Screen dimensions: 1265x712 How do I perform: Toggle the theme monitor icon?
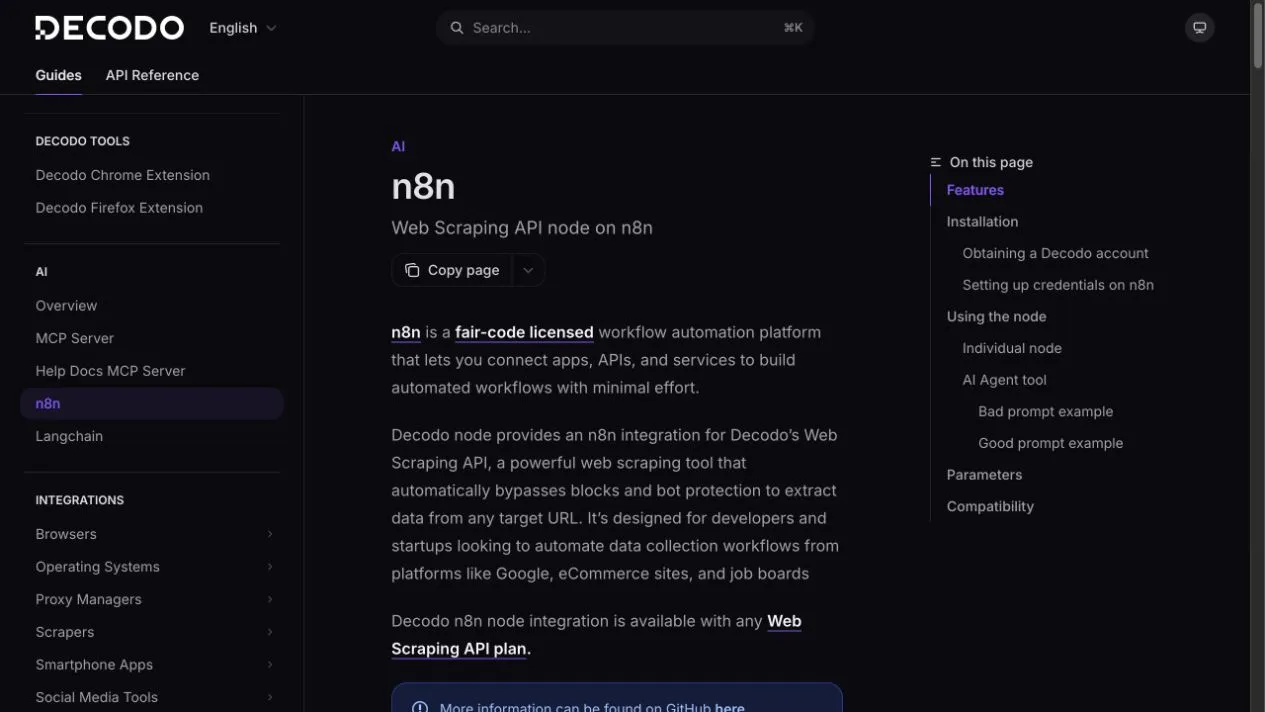click(x=1200, y=28)
